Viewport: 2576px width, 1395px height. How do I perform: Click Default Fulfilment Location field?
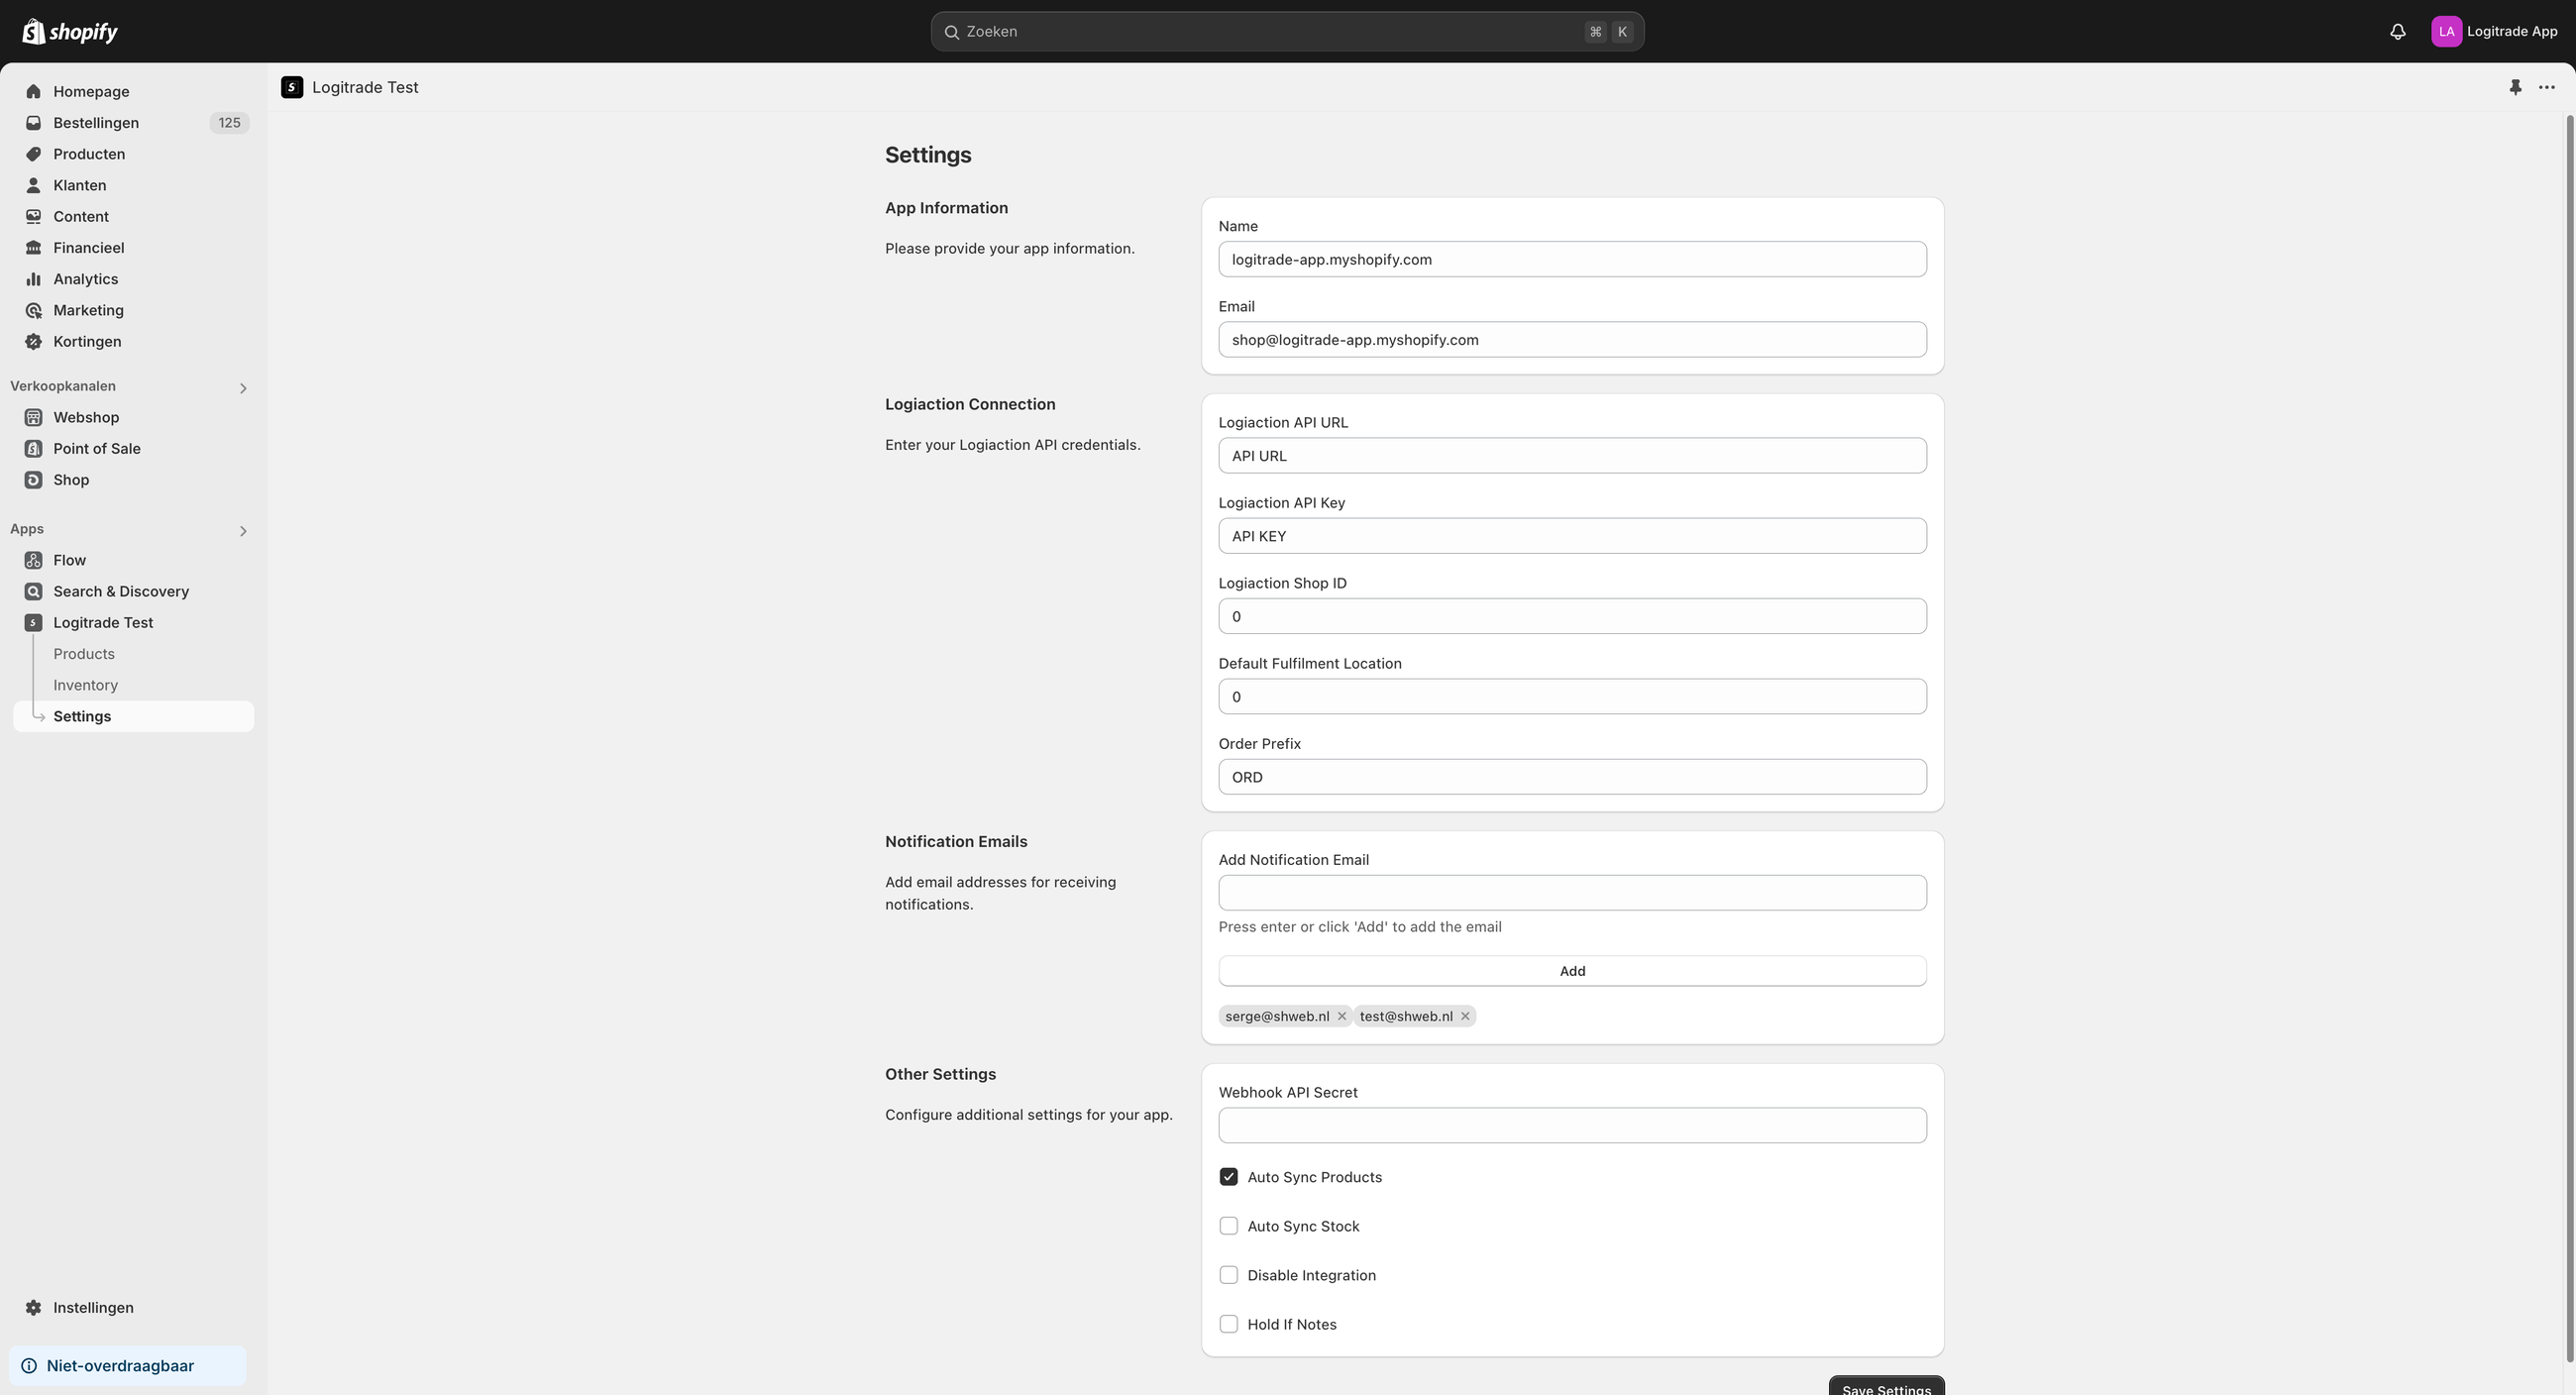[x=1572, y=697]
